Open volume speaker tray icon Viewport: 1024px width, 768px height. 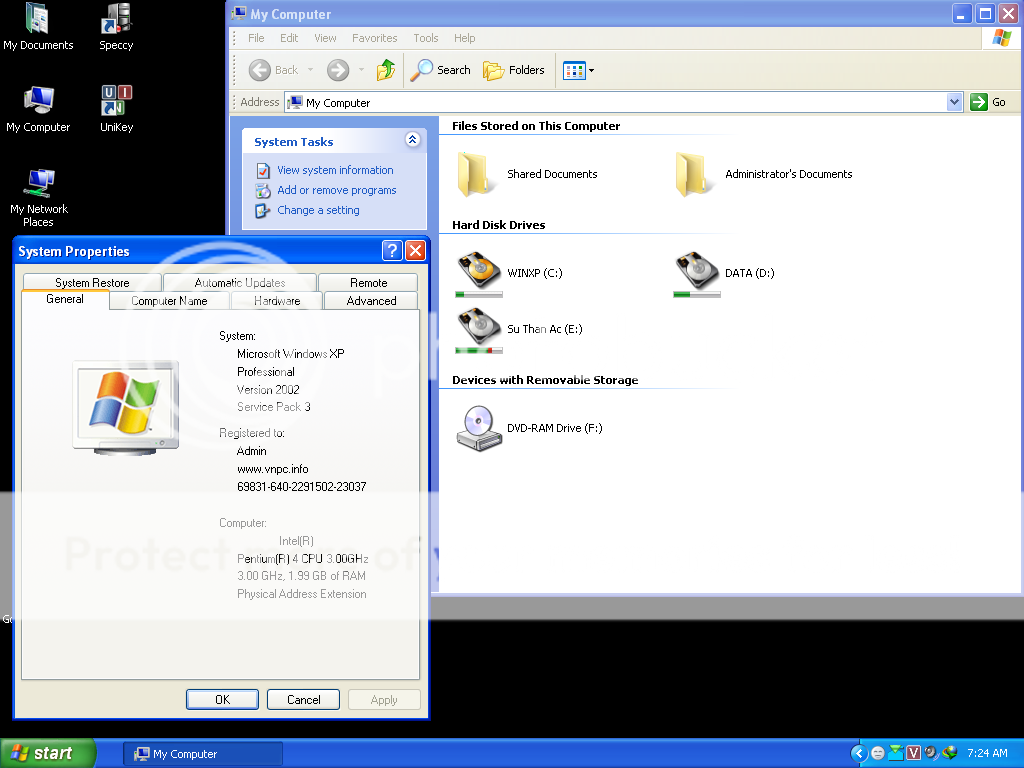click(x=931, y=753)
